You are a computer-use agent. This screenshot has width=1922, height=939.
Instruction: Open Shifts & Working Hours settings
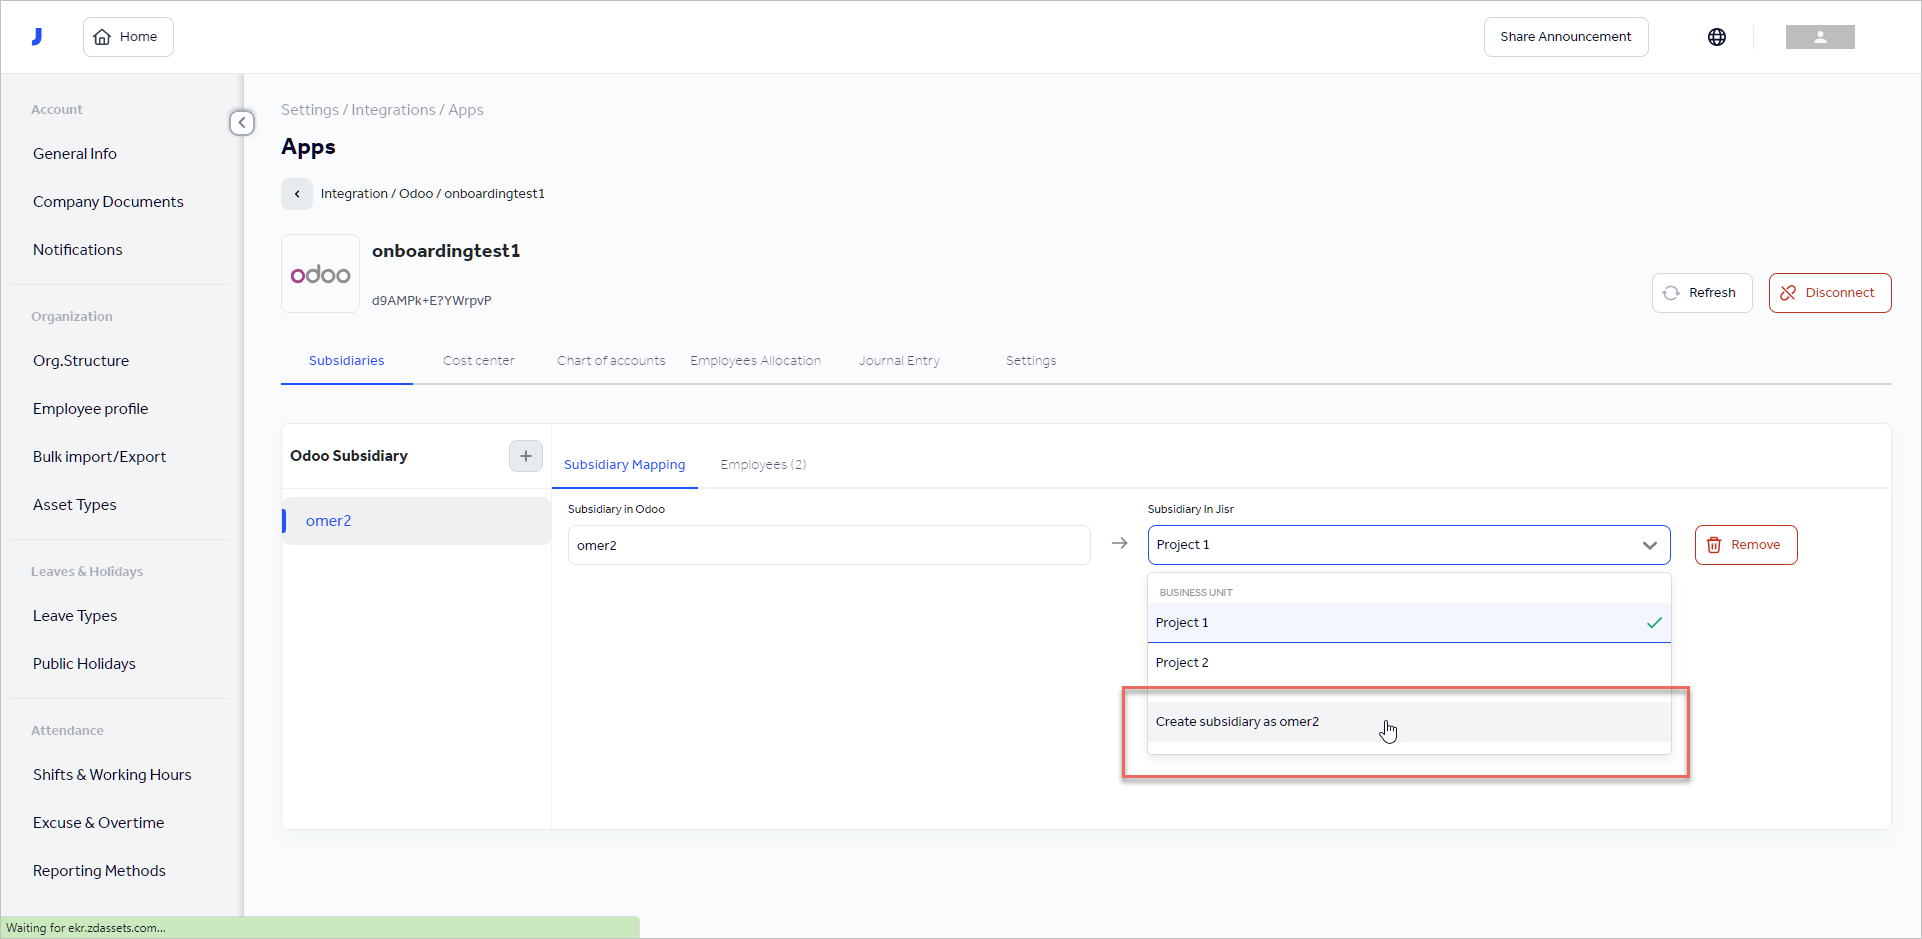[x=112, y=774]
